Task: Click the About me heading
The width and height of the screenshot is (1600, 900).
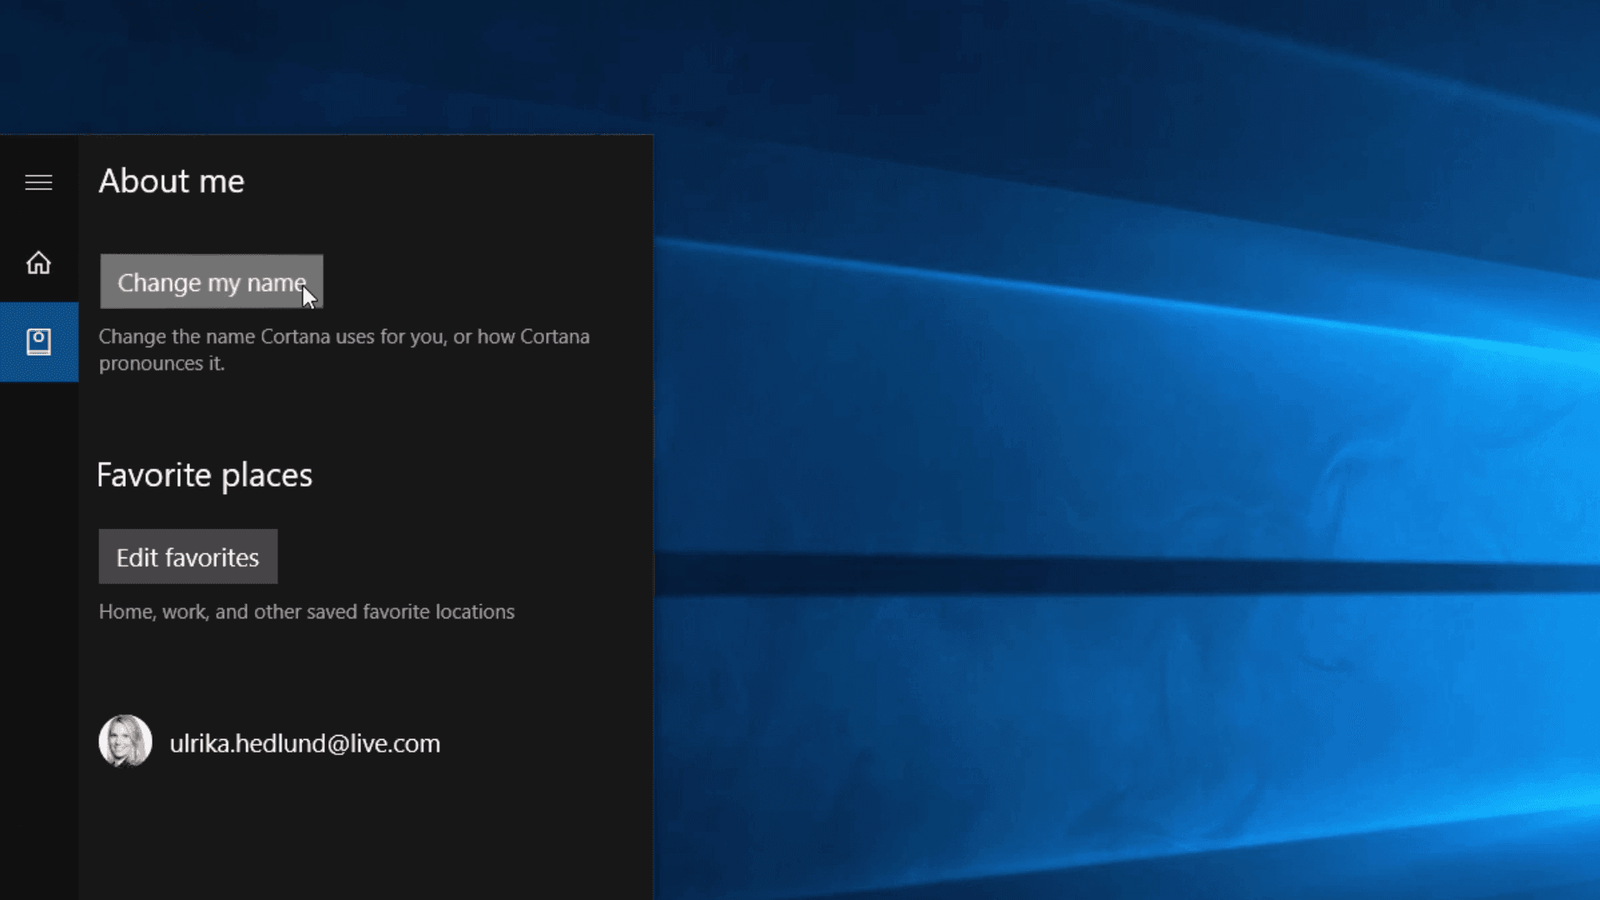Action: [x=171, y=181]
